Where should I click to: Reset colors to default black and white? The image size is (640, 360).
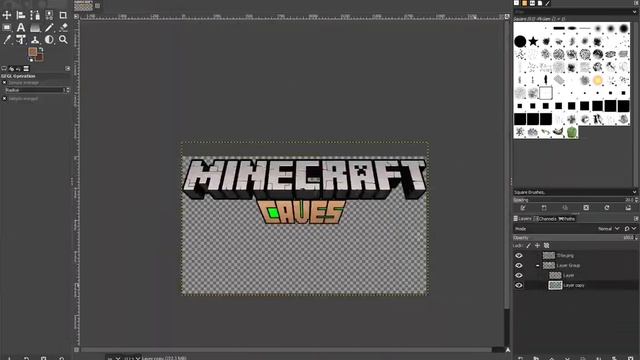(x=31, y=60)
